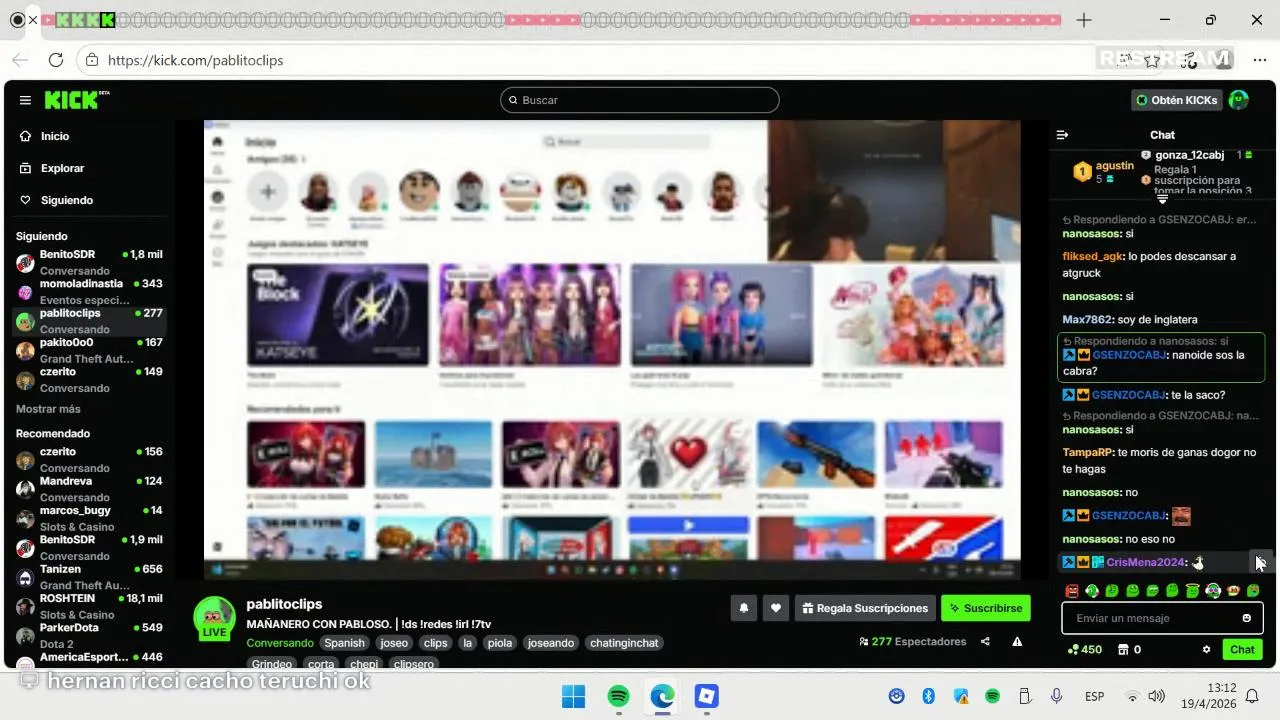Viewport: 1280px width, 720px height.
Task: Open Microsoft Edge from the taskbar
Action: [663, 696]
